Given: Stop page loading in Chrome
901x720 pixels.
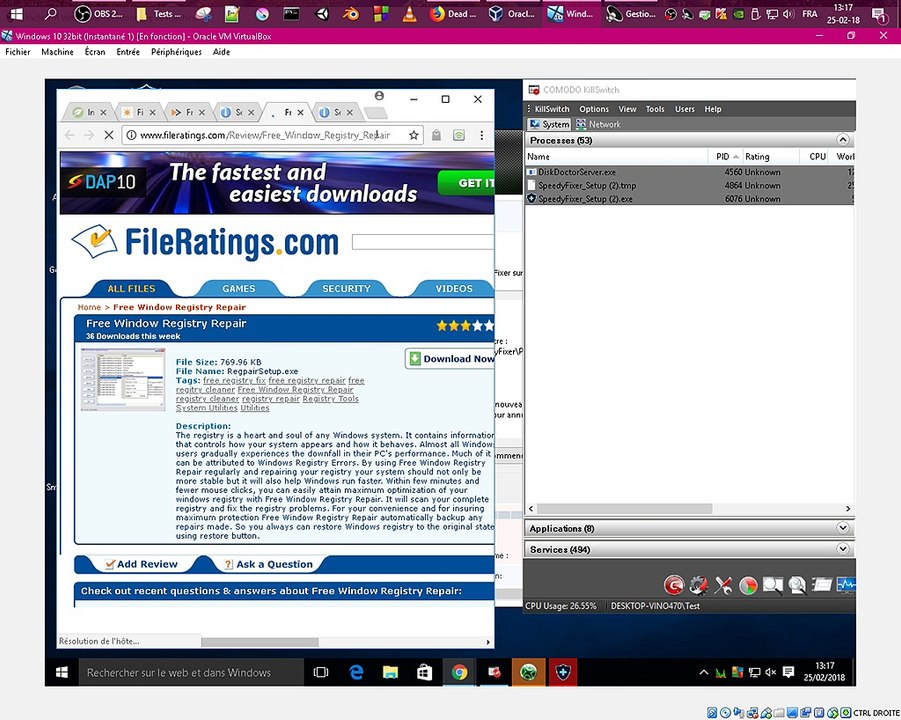Looking at the screenshot, I should coord(109,135).
